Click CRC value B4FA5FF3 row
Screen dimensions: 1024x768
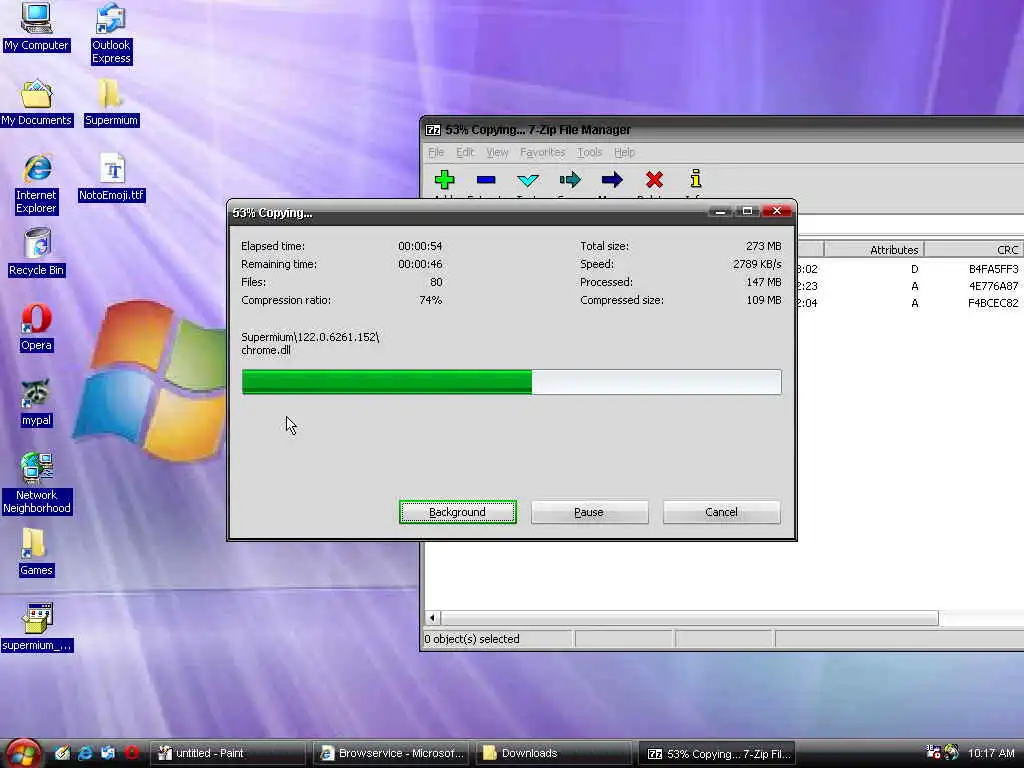point(993,268)
